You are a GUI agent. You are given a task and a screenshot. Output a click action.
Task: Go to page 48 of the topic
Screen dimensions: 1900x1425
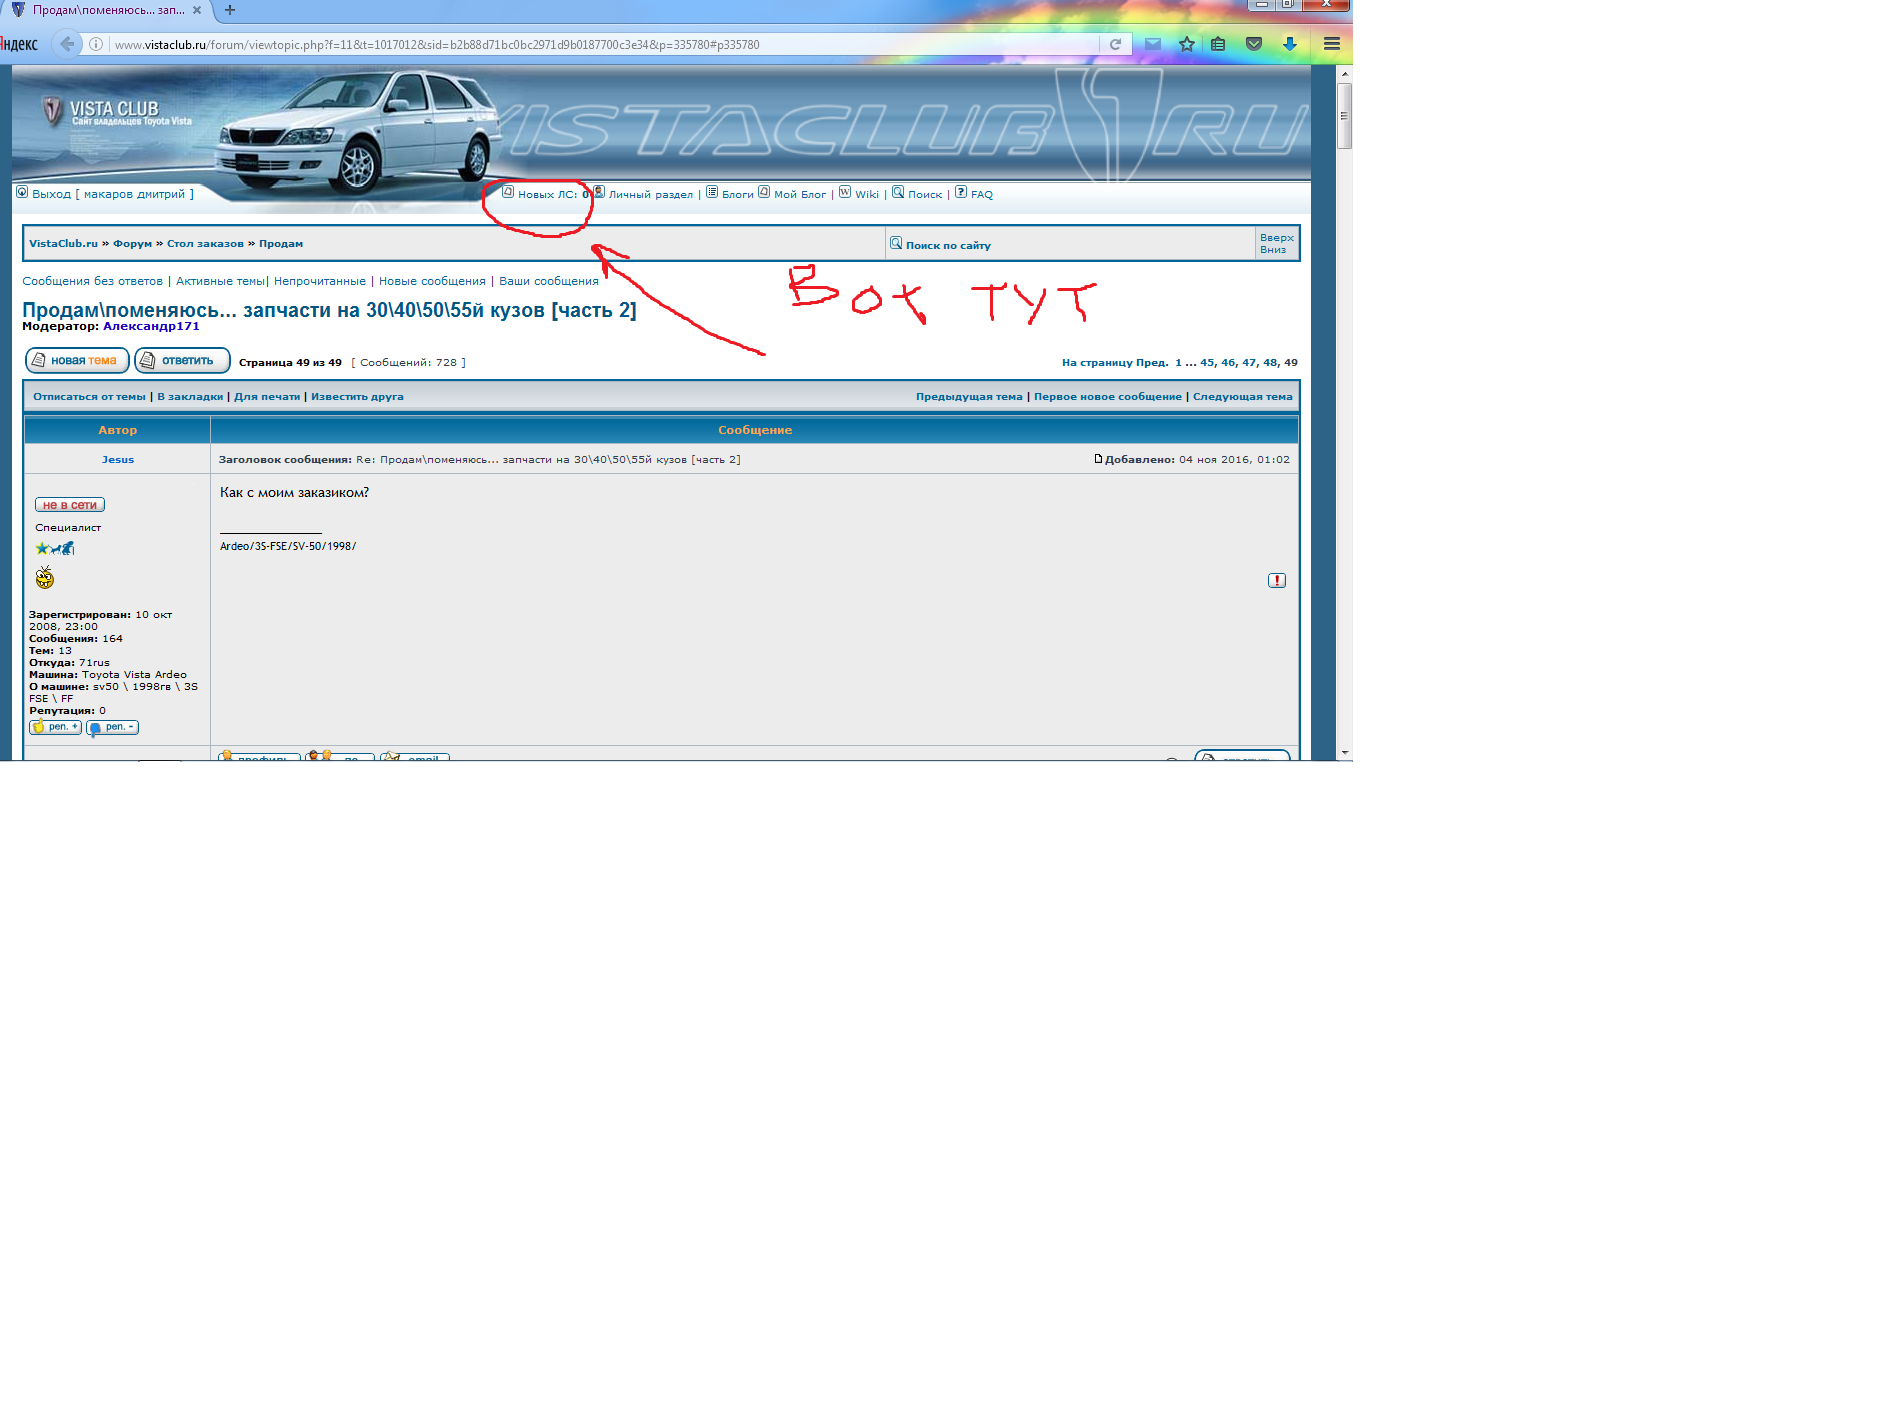pyautogui.click(x=1270, y=363)
